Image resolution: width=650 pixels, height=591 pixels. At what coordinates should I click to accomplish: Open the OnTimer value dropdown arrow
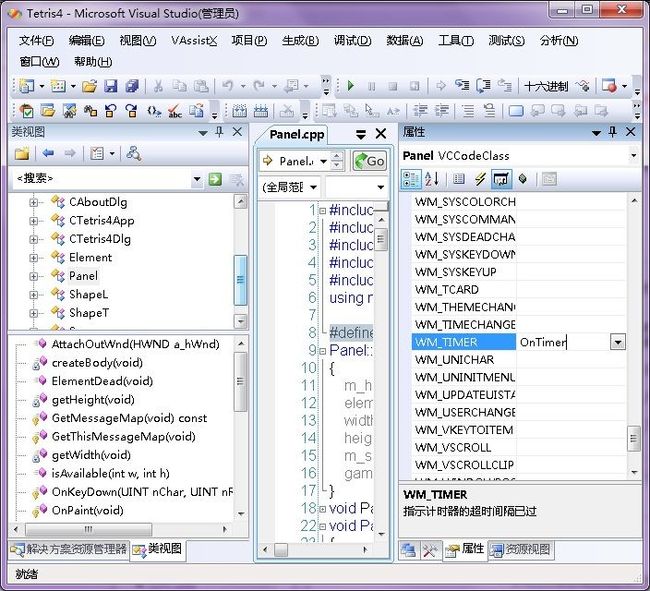618,342
